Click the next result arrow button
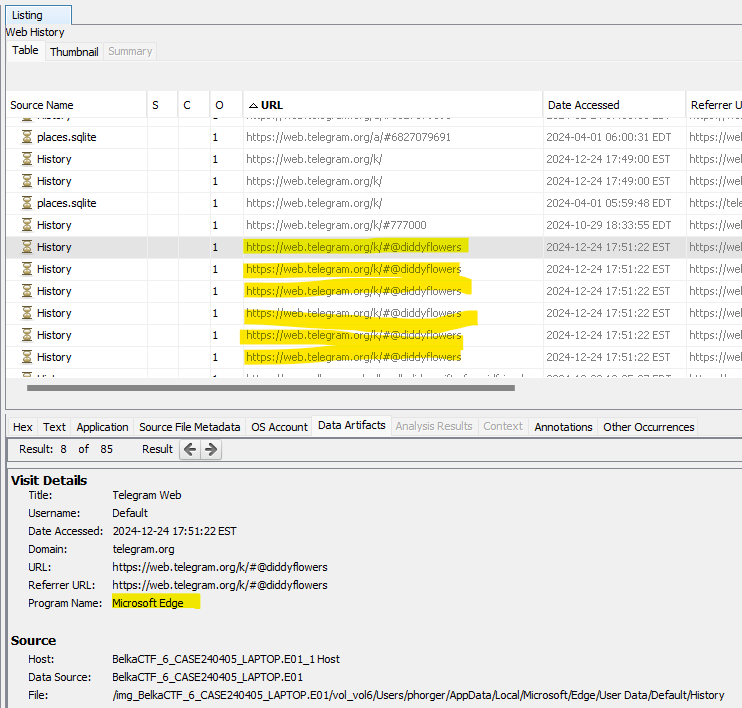 (x=211, y=449)
